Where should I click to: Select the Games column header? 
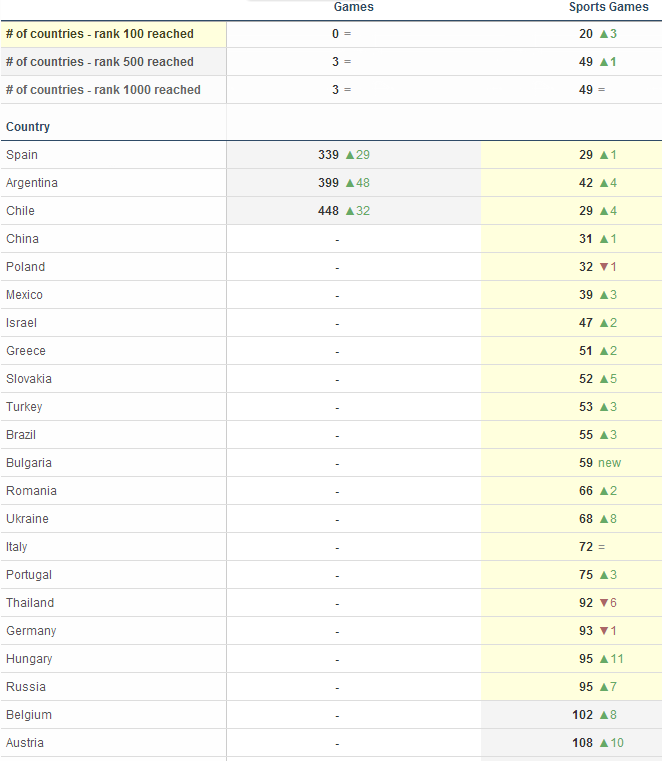[x=354, y=7]
